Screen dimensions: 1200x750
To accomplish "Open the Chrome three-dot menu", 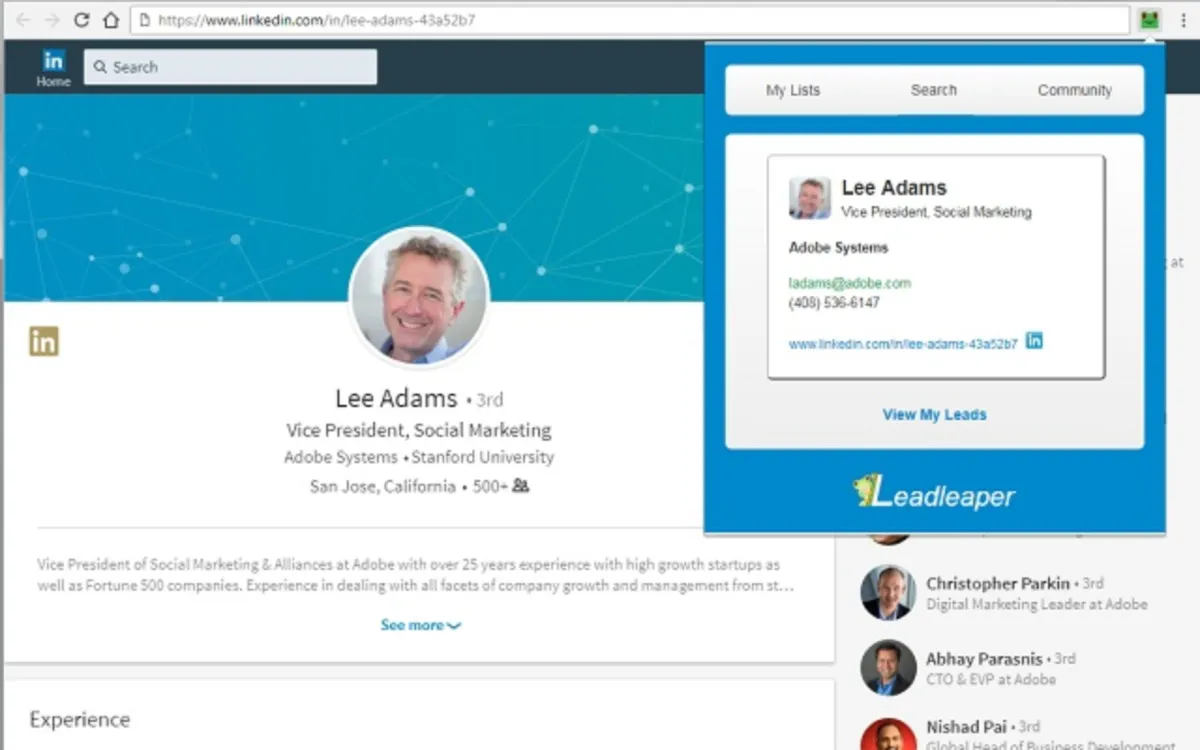I will pyautogui.click(x=1183, y=20).
